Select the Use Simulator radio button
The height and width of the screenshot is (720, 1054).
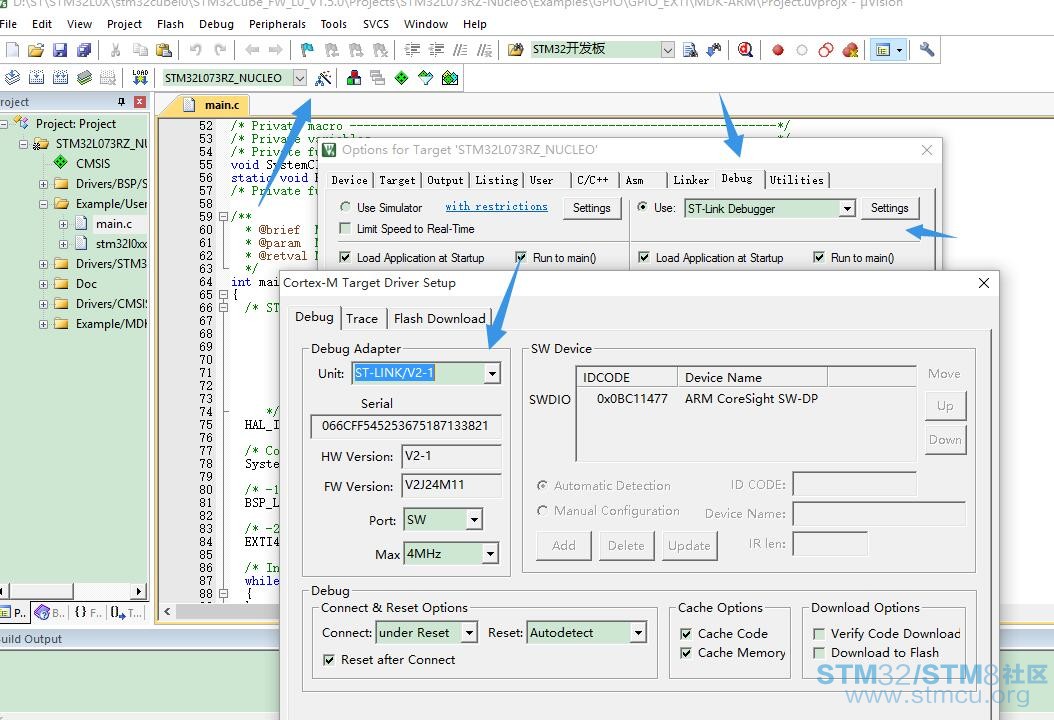(x=346, y=207)
